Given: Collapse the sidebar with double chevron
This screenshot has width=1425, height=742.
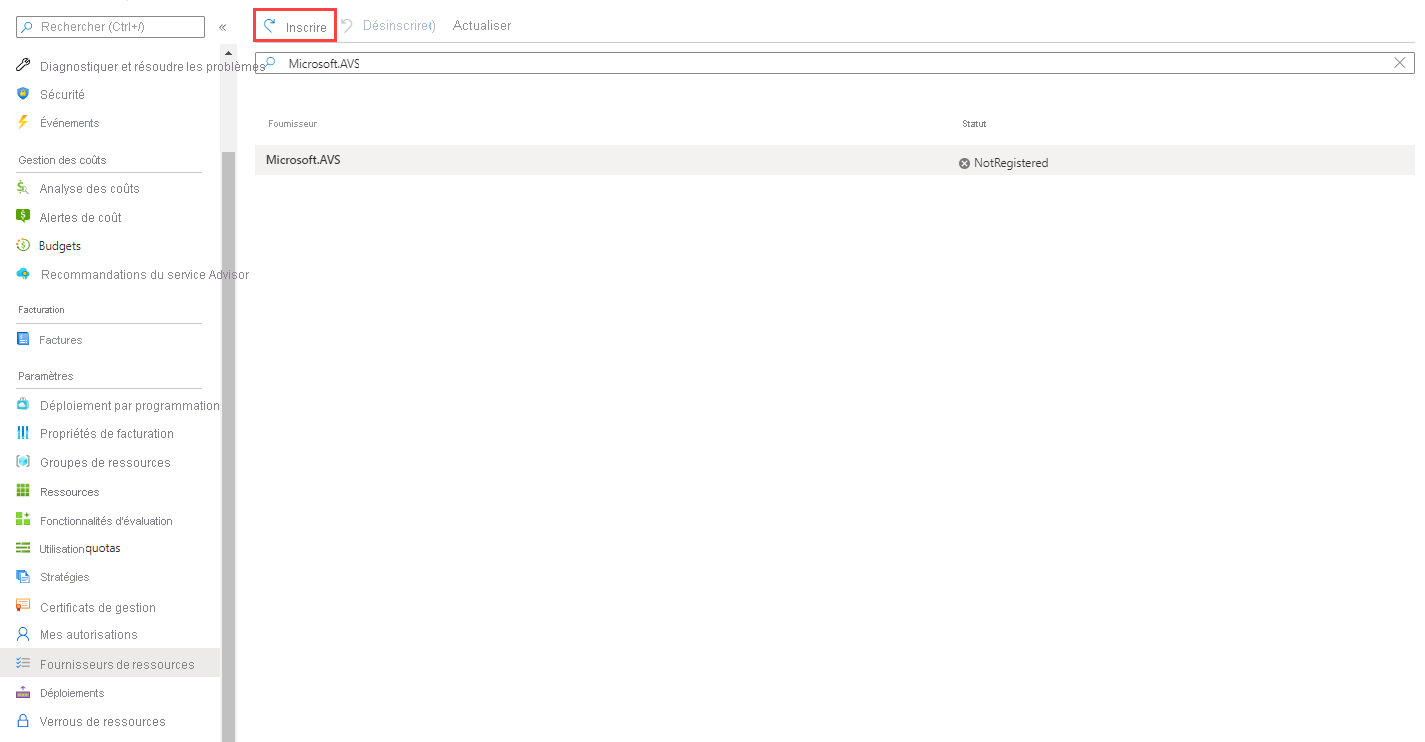Looking at the screenshot, I should pyautogui.click(x=222, y=27).
